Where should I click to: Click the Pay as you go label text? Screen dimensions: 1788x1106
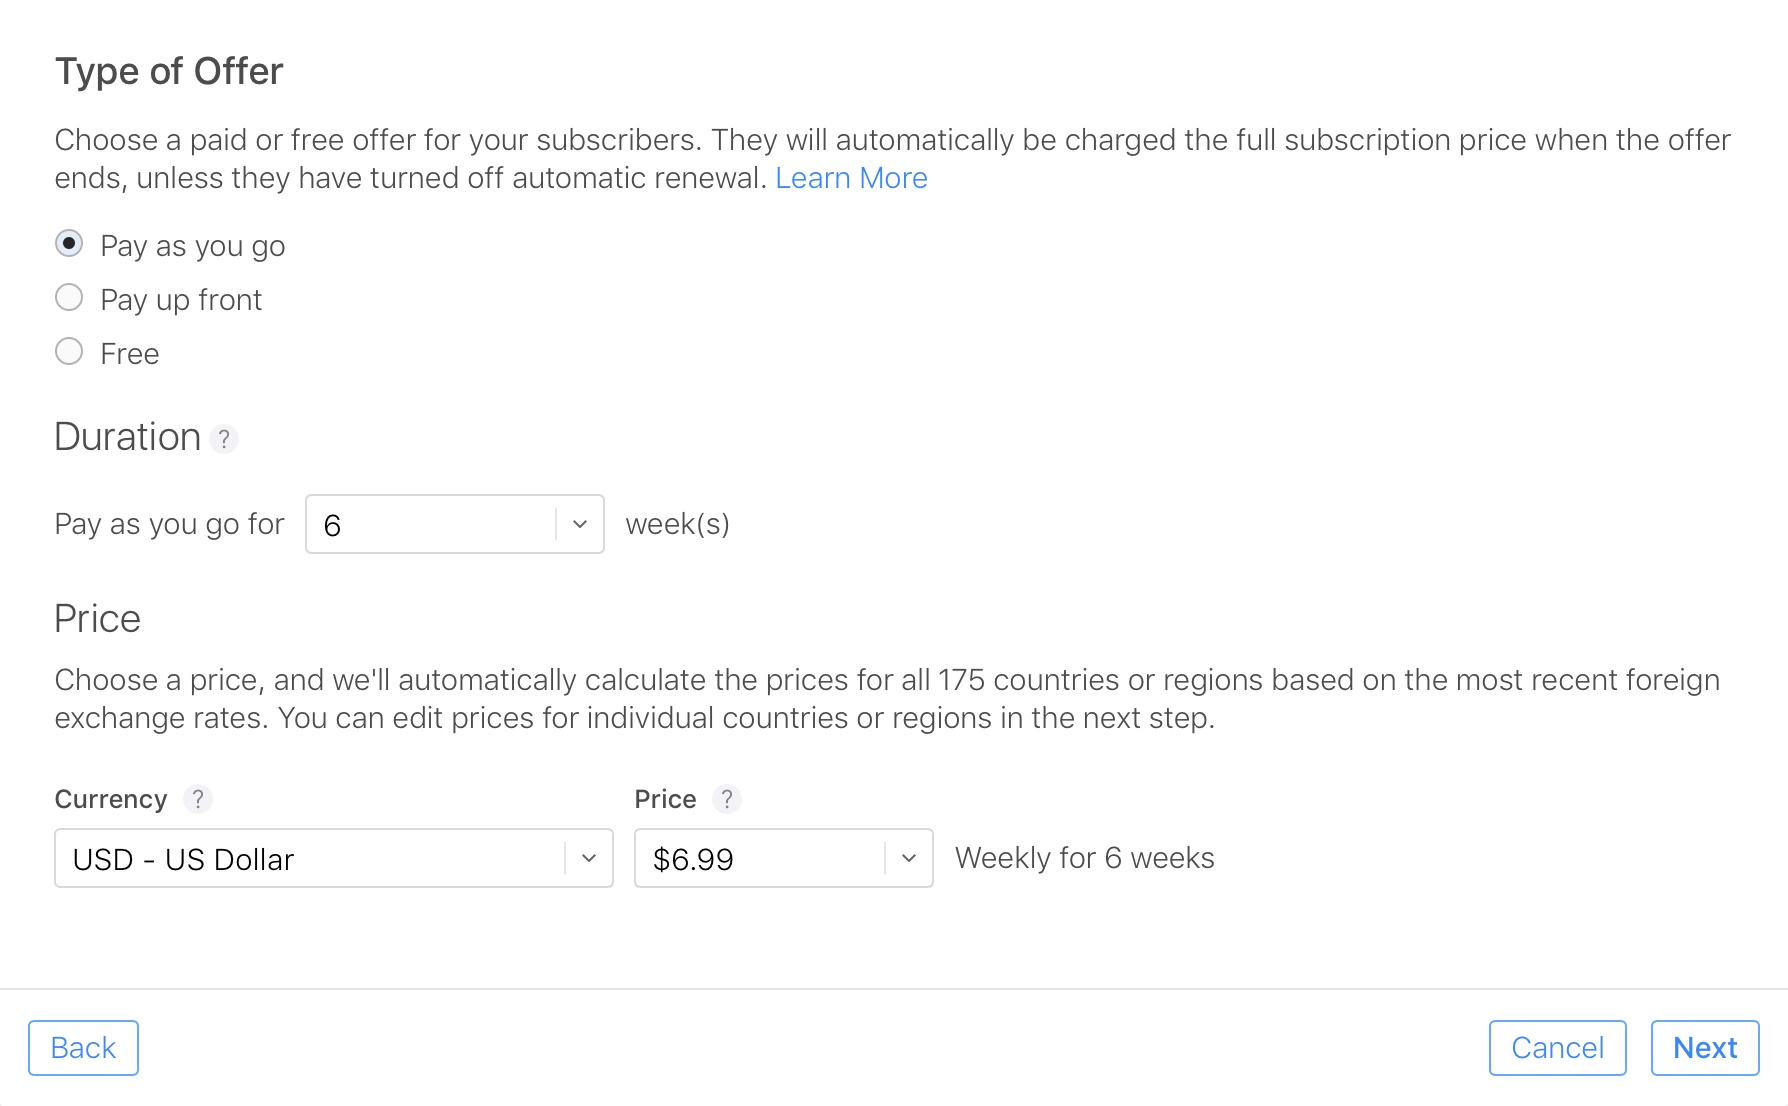coord(193,246)
